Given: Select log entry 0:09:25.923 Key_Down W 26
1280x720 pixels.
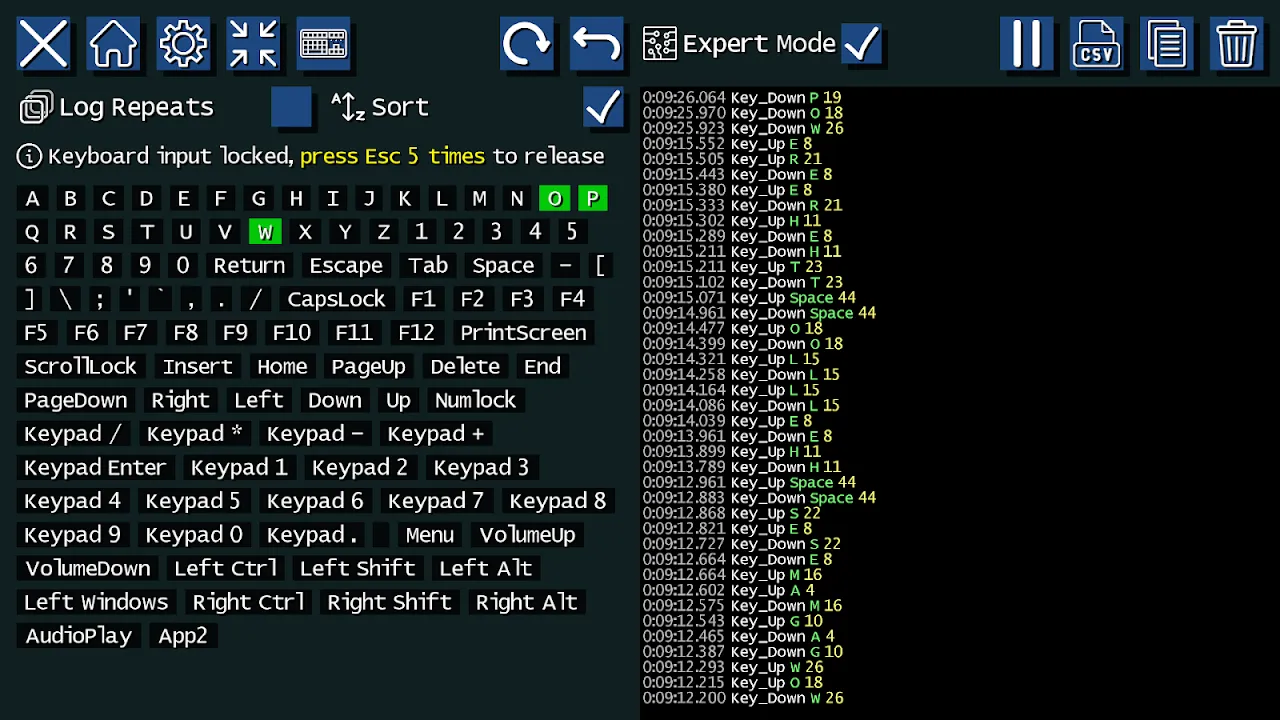Looking at the screenshot, I should 743,128.
